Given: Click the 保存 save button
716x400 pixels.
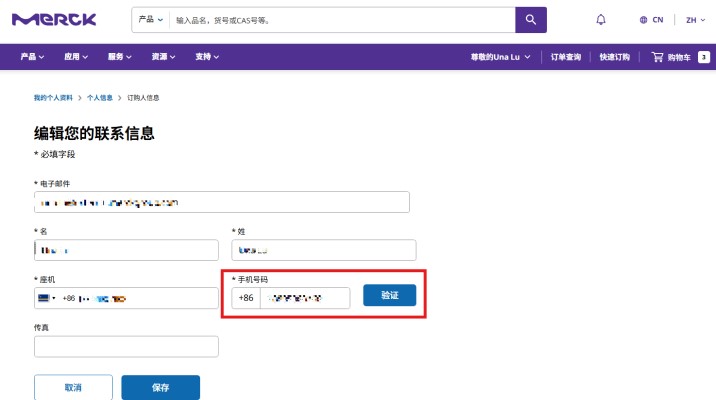Looking at the screenshot, I should [160, 387].
